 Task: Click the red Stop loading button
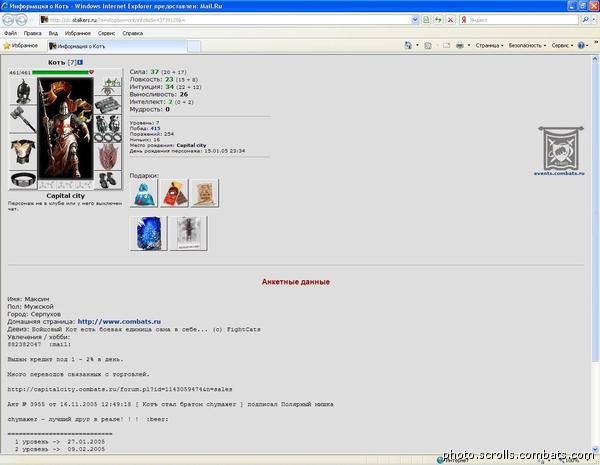click(x=451, y=20)
